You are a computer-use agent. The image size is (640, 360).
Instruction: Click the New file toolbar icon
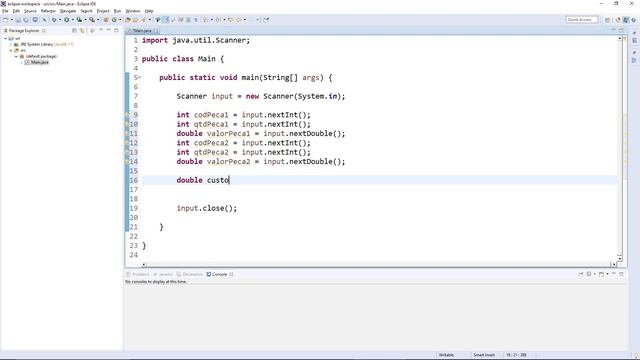point(6,20)
